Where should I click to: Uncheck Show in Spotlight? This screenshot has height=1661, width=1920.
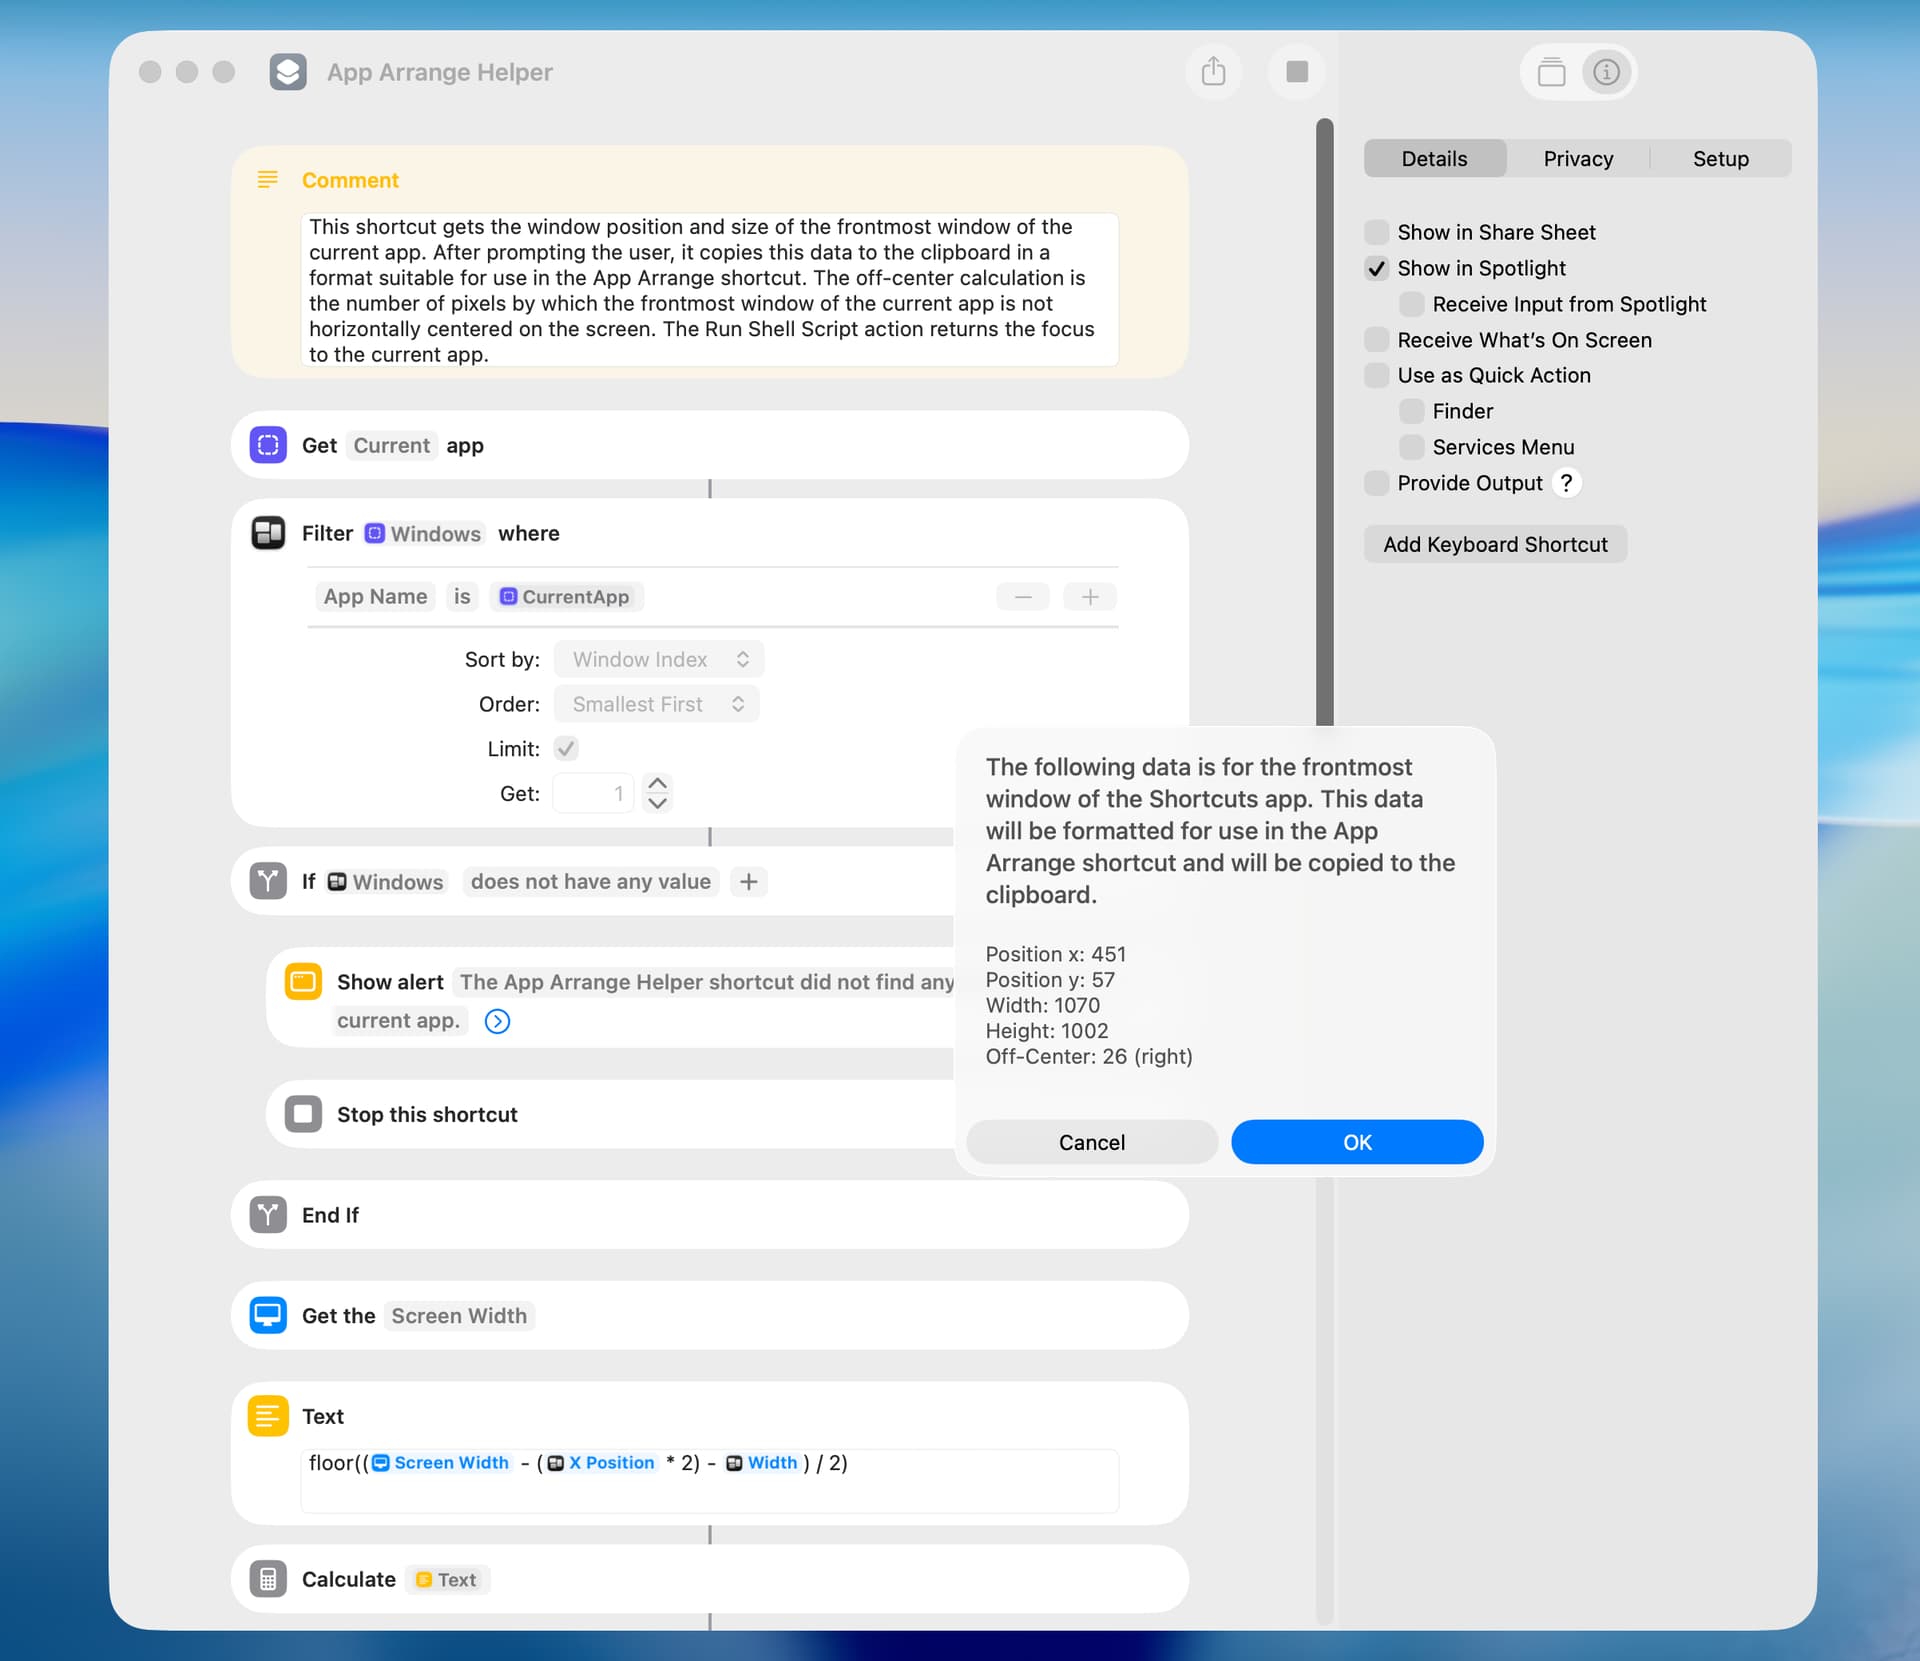pos(1377,268)
